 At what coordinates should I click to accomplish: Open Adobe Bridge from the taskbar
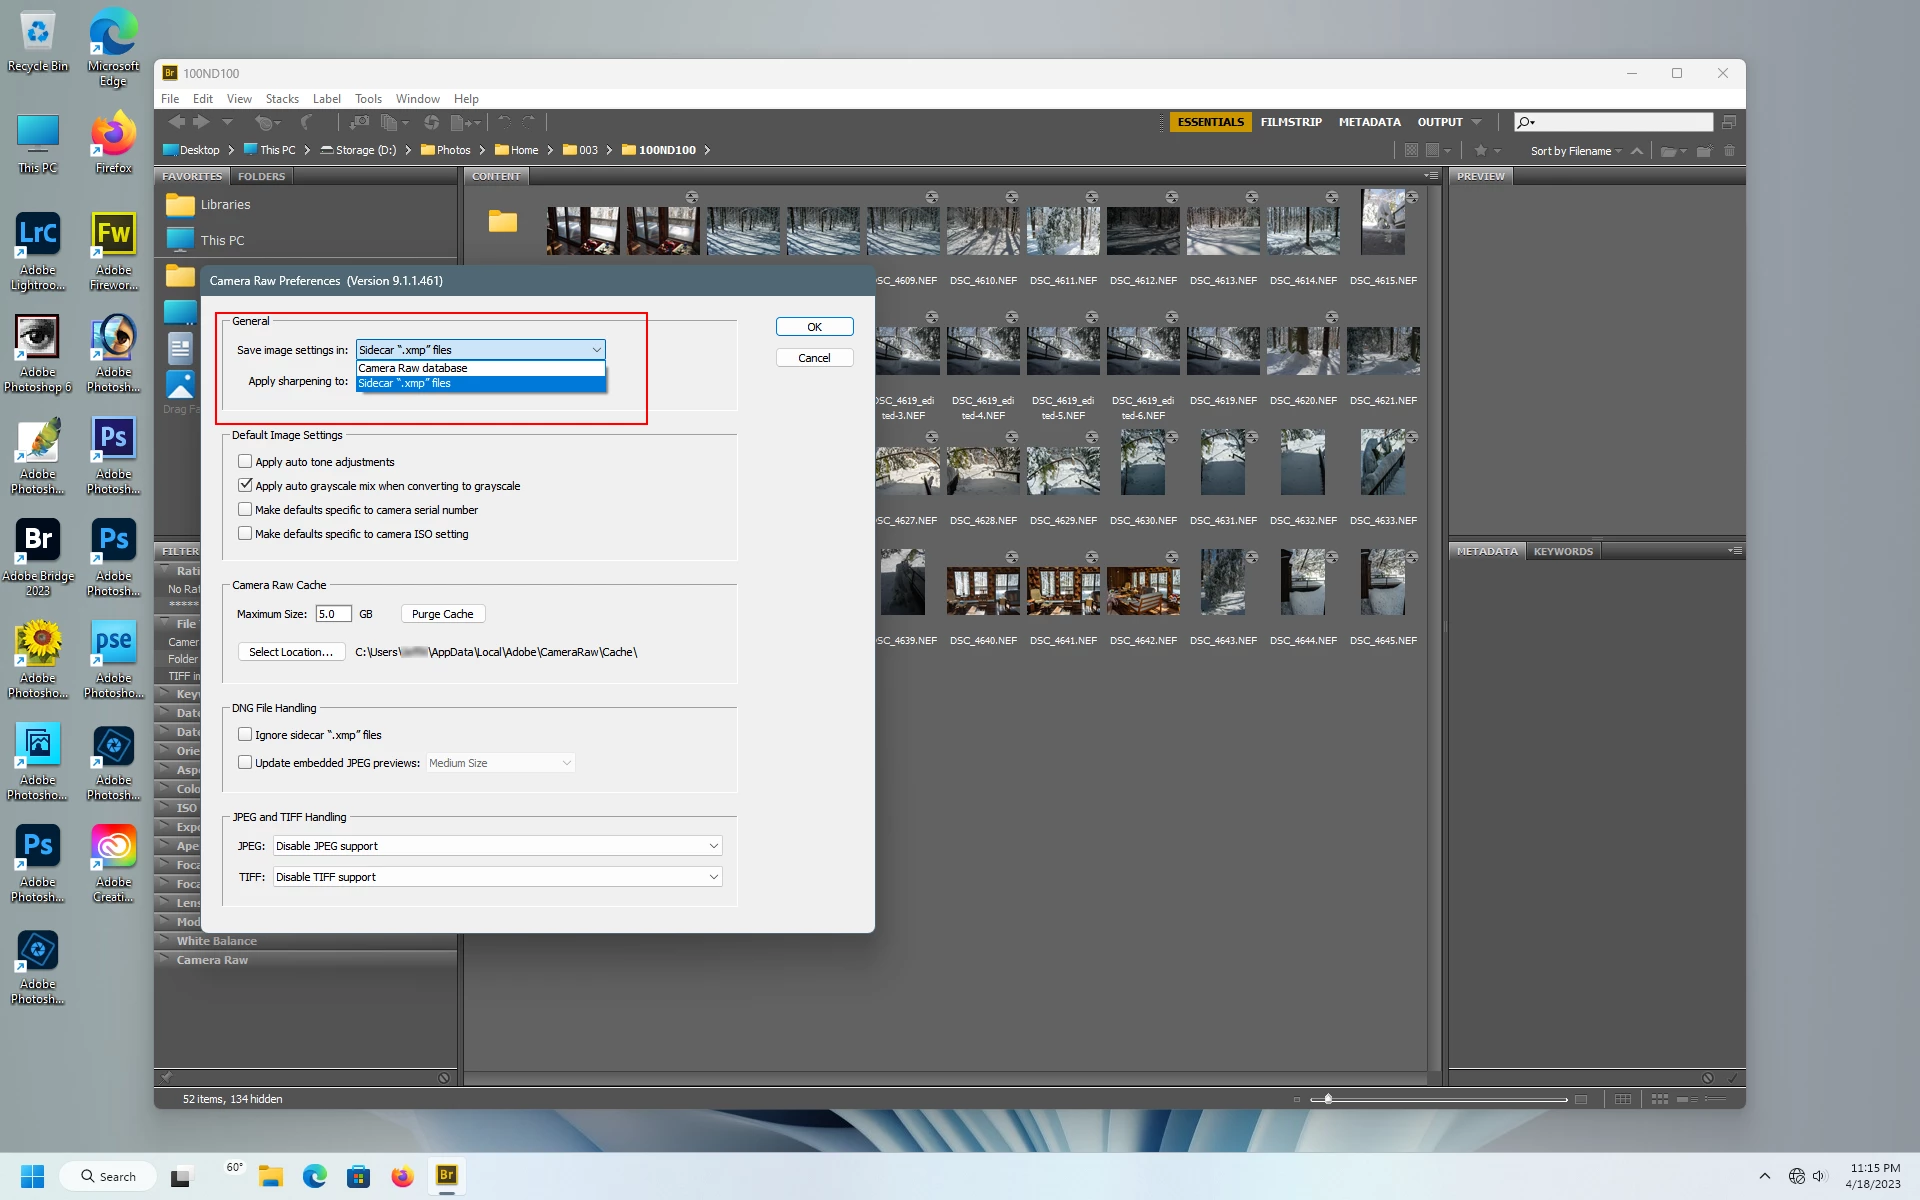[x=446, y=1176]
